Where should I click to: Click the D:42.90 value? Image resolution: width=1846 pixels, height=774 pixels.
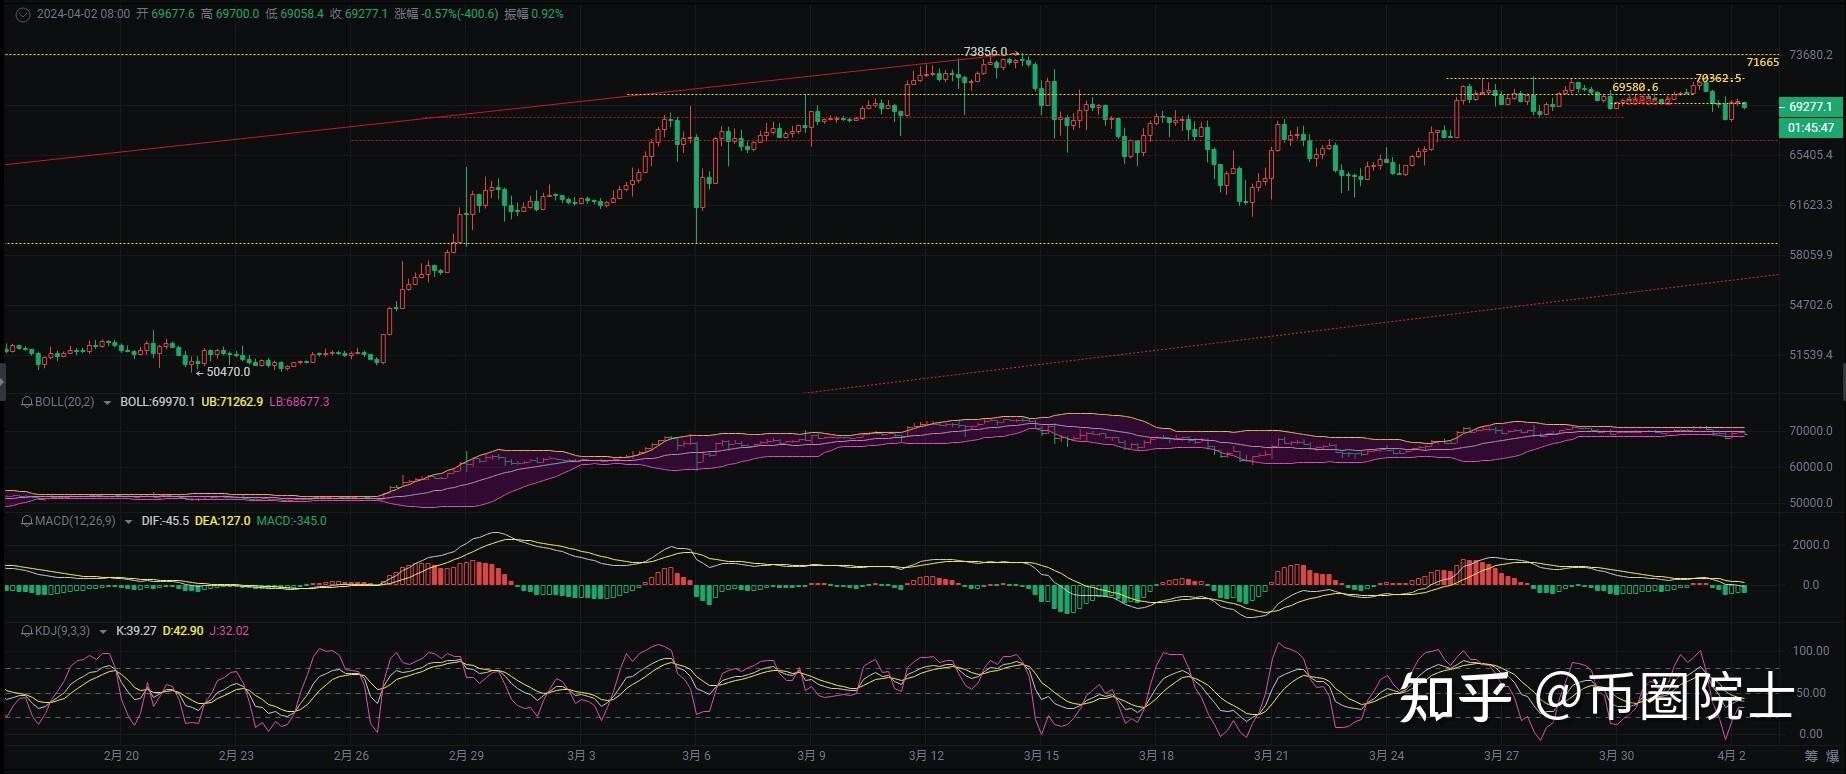[183, 631]
